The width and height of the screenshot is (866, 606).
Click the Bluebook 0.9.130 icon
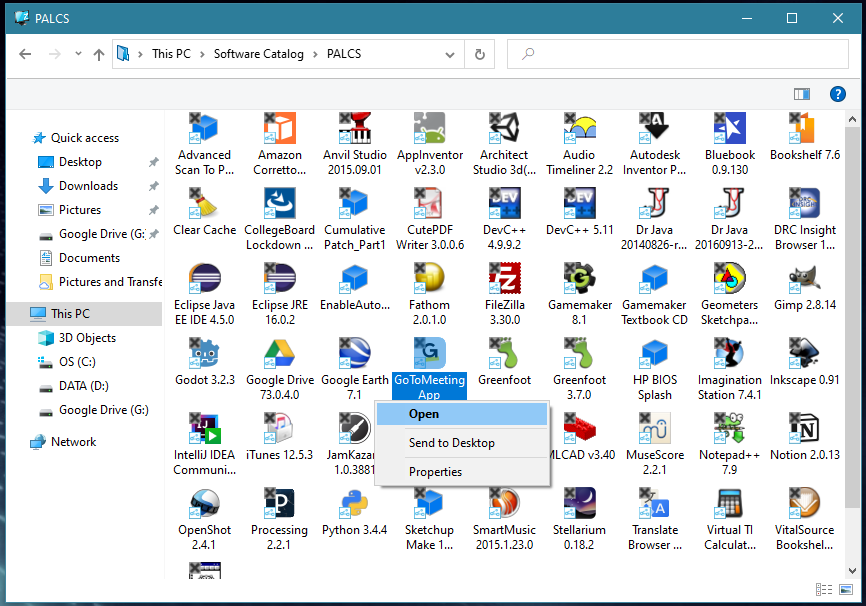pyautogui.click(x=730, y=128)
